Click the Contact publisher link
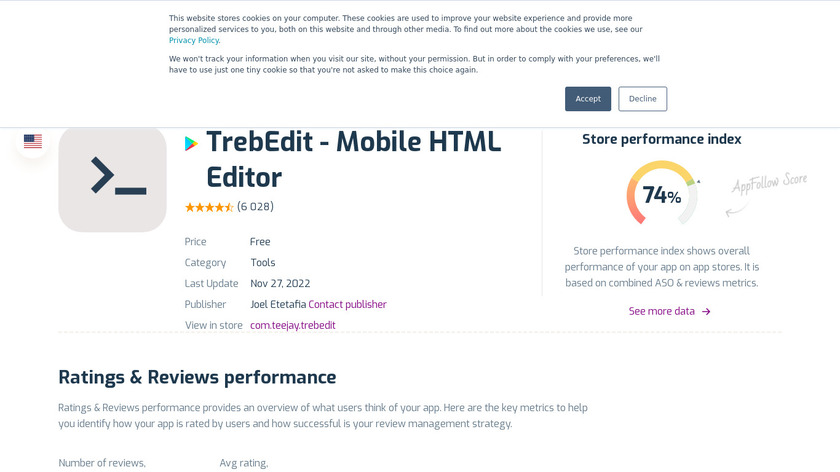The width and height of the screenshot is (840, 472). [x=347, y=304]
